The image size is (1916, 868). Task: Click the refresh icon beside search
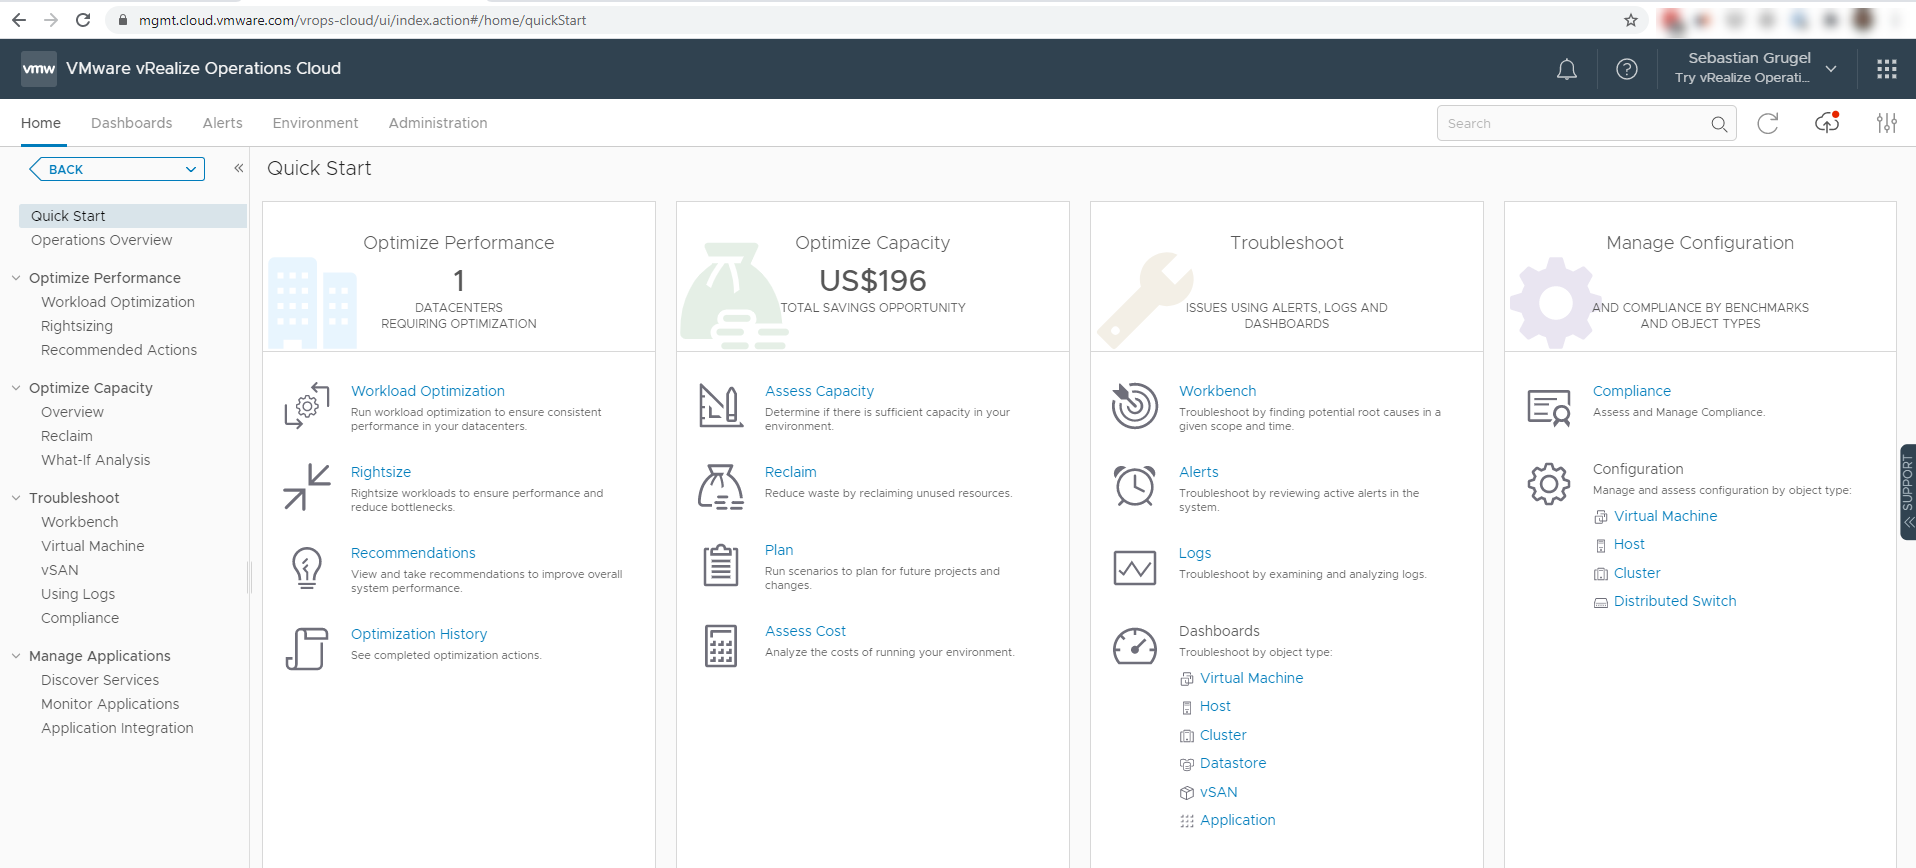1767,123
